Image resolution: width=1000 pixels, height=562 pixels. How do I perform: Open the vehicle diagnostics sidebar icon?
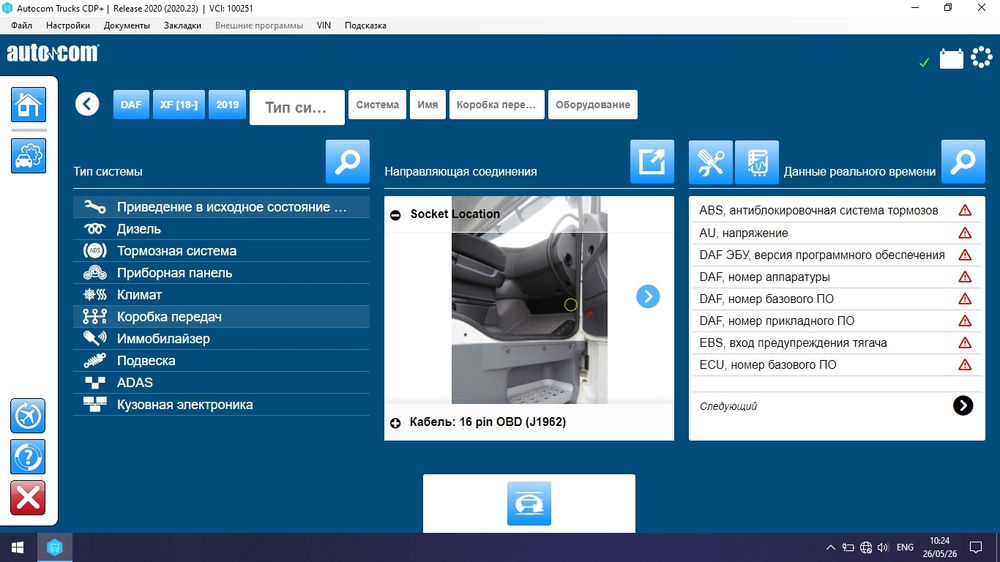[x=28, y=156]
